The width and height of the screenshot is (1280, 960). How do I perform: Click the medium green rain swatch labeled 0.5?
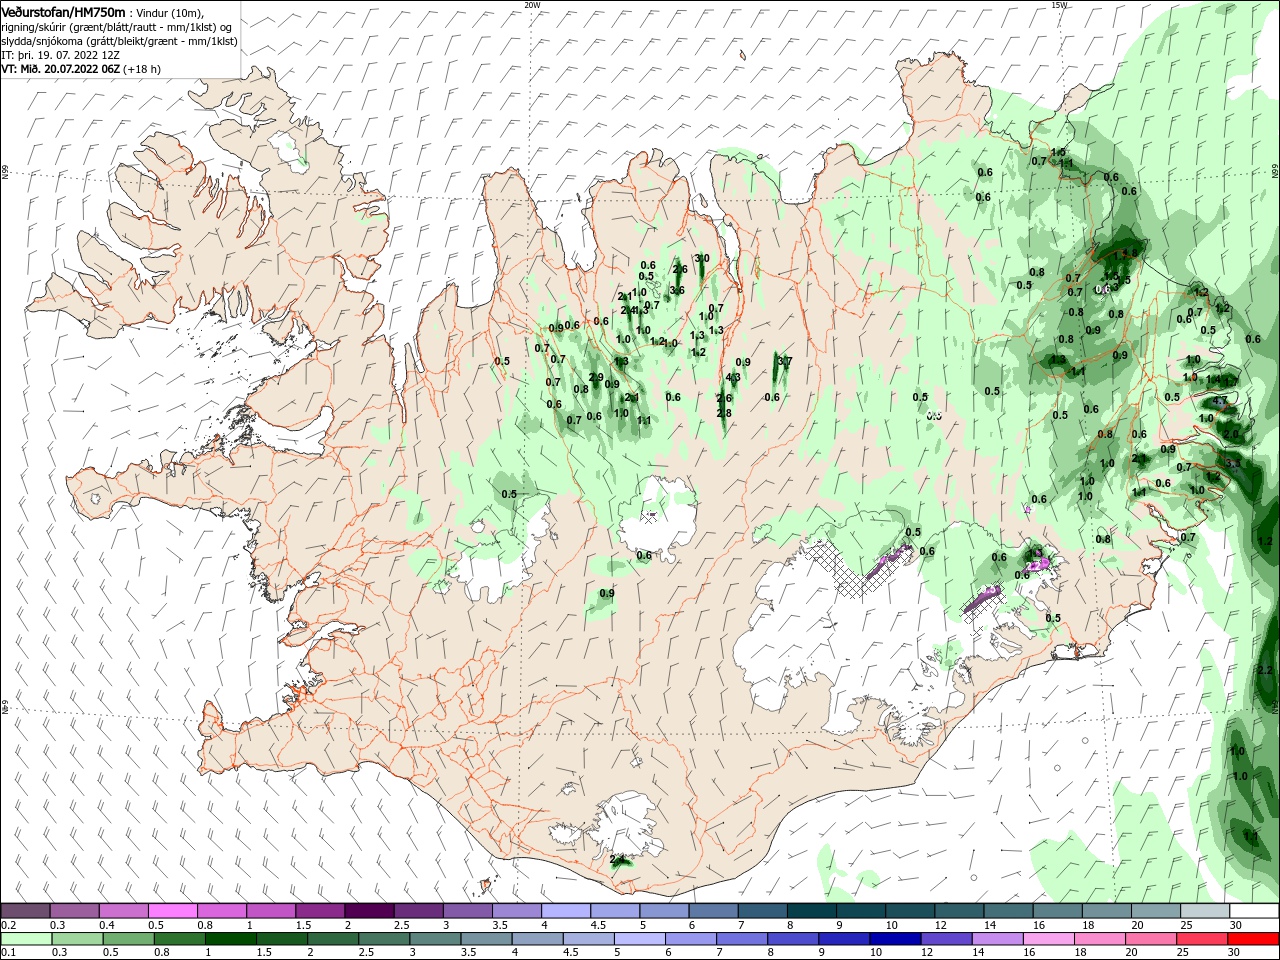(127, 939)
